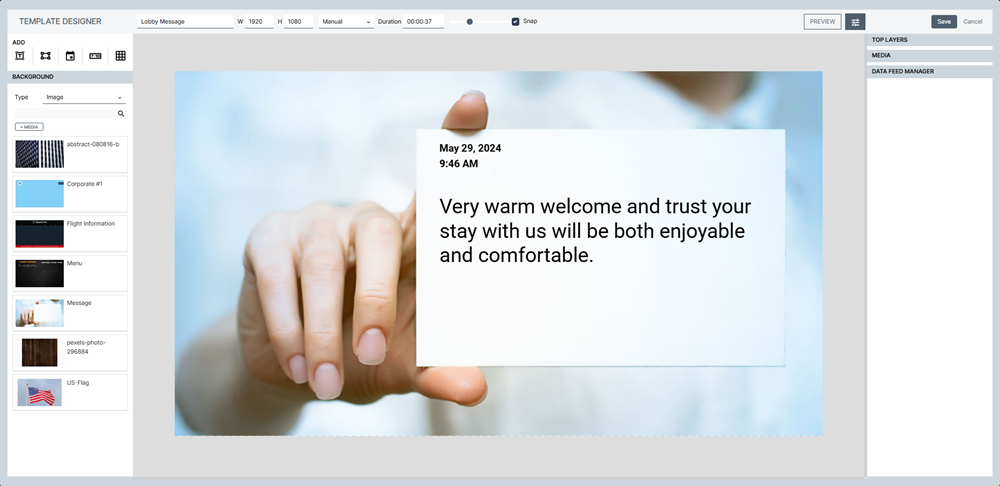
Task: Open the settings sliders button next to Preview
Action: click(855, 22)
